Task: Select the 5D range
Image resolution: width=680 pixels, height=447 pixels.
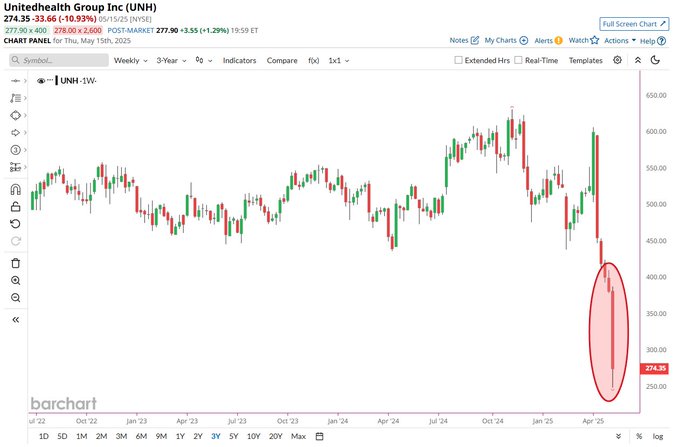Action: [62, 436]
